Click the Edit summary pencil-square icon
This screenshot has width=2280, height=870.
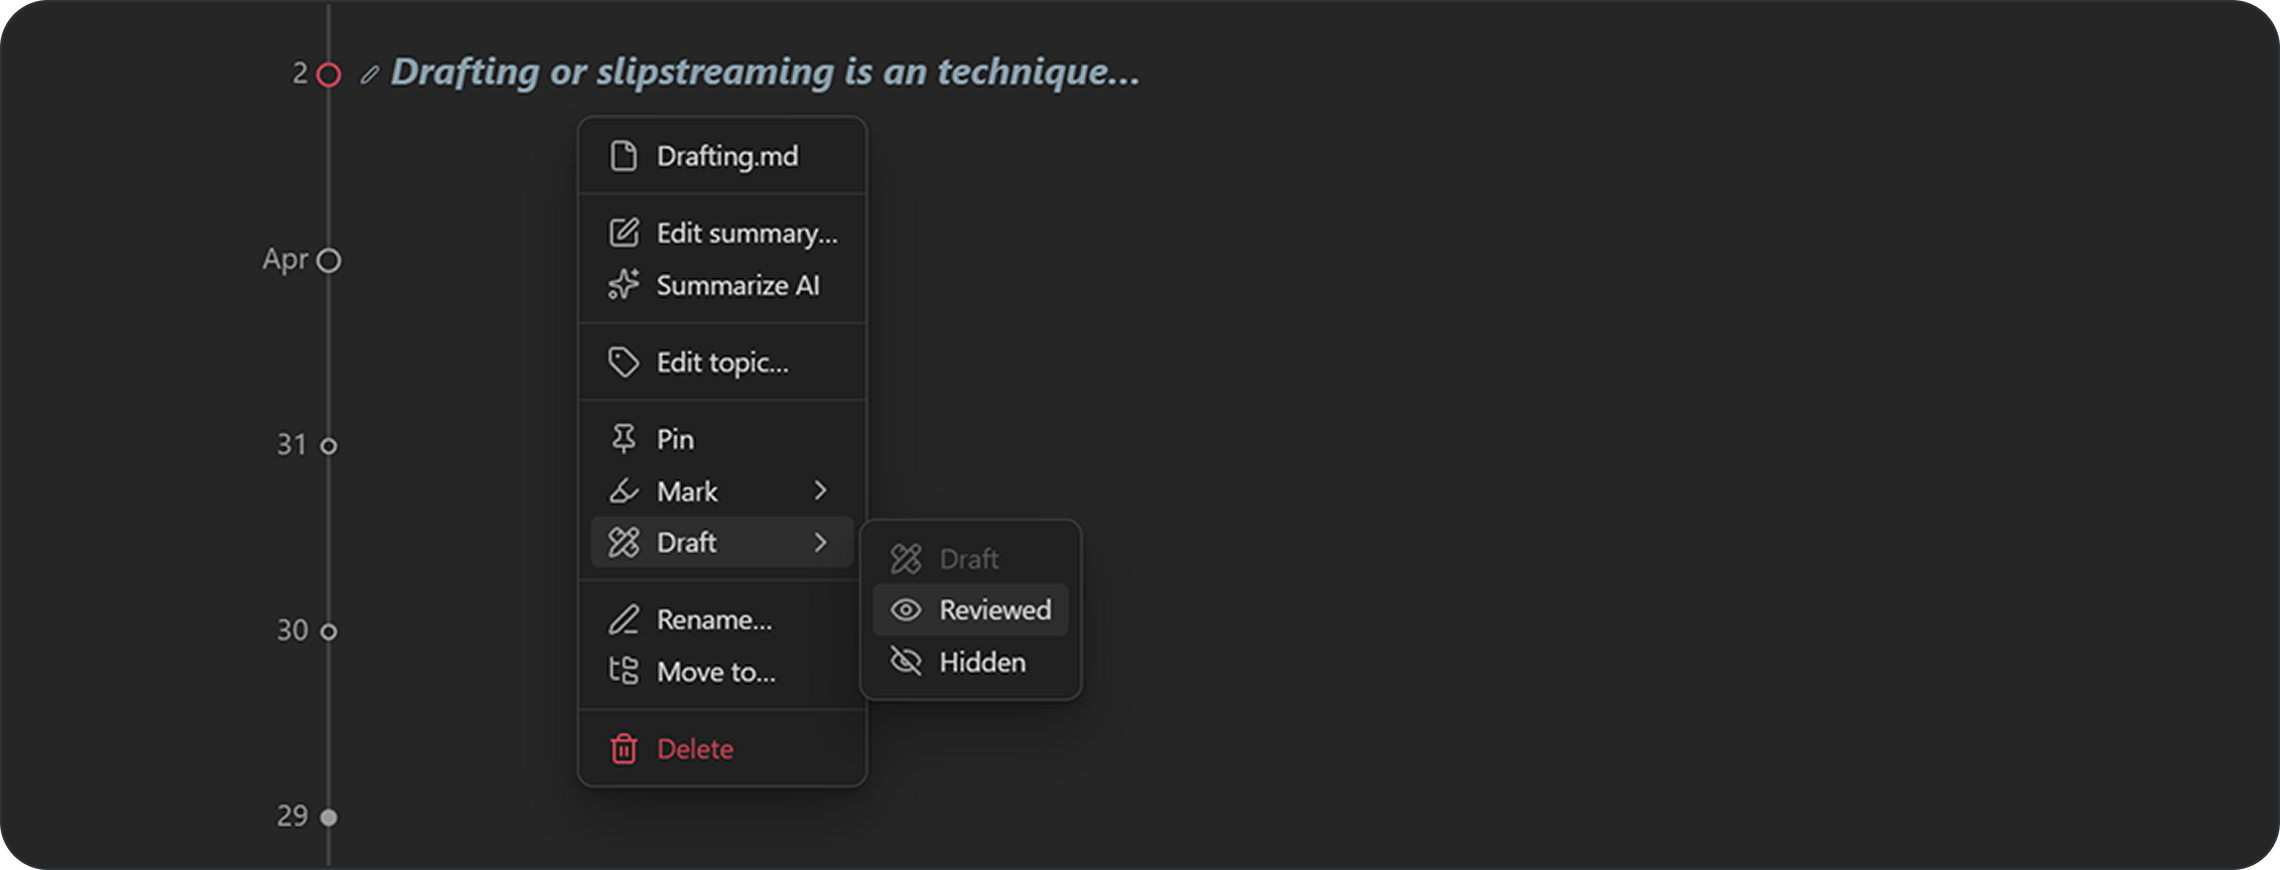click(x=623, y=233)
